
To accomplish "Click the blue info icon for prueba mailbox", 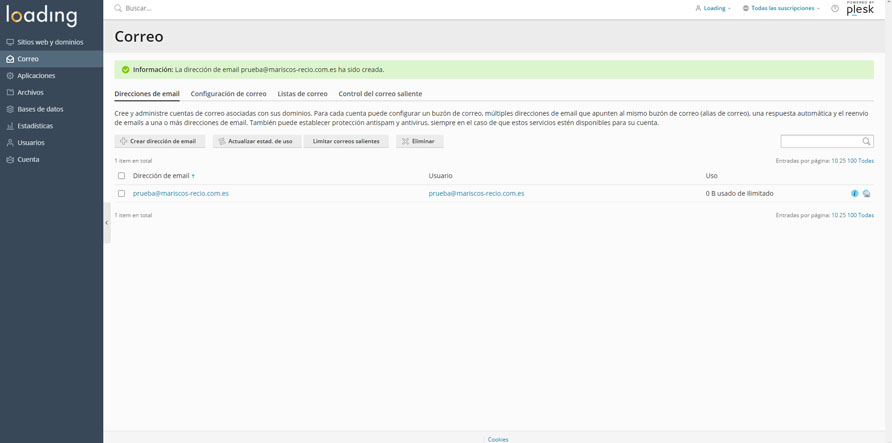I will point(854,193).
